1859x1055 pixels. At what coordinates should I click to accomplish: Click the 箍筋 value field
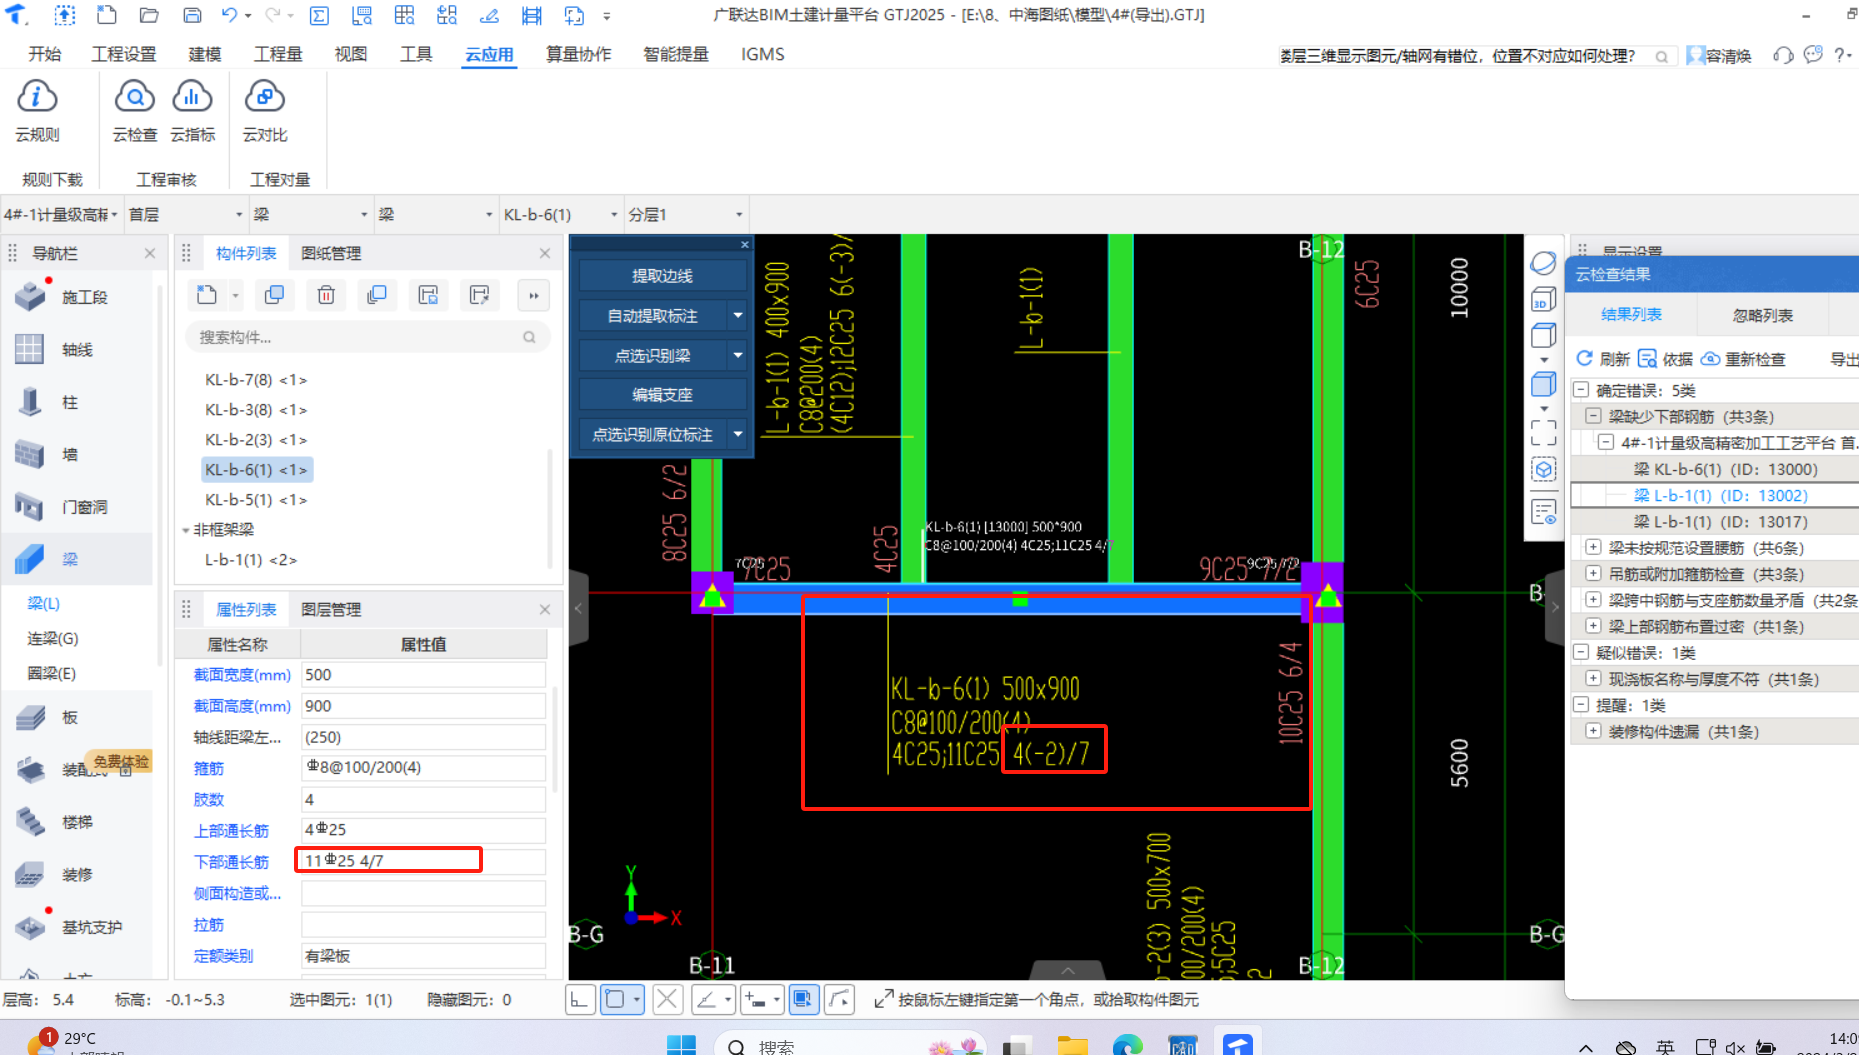423,767
